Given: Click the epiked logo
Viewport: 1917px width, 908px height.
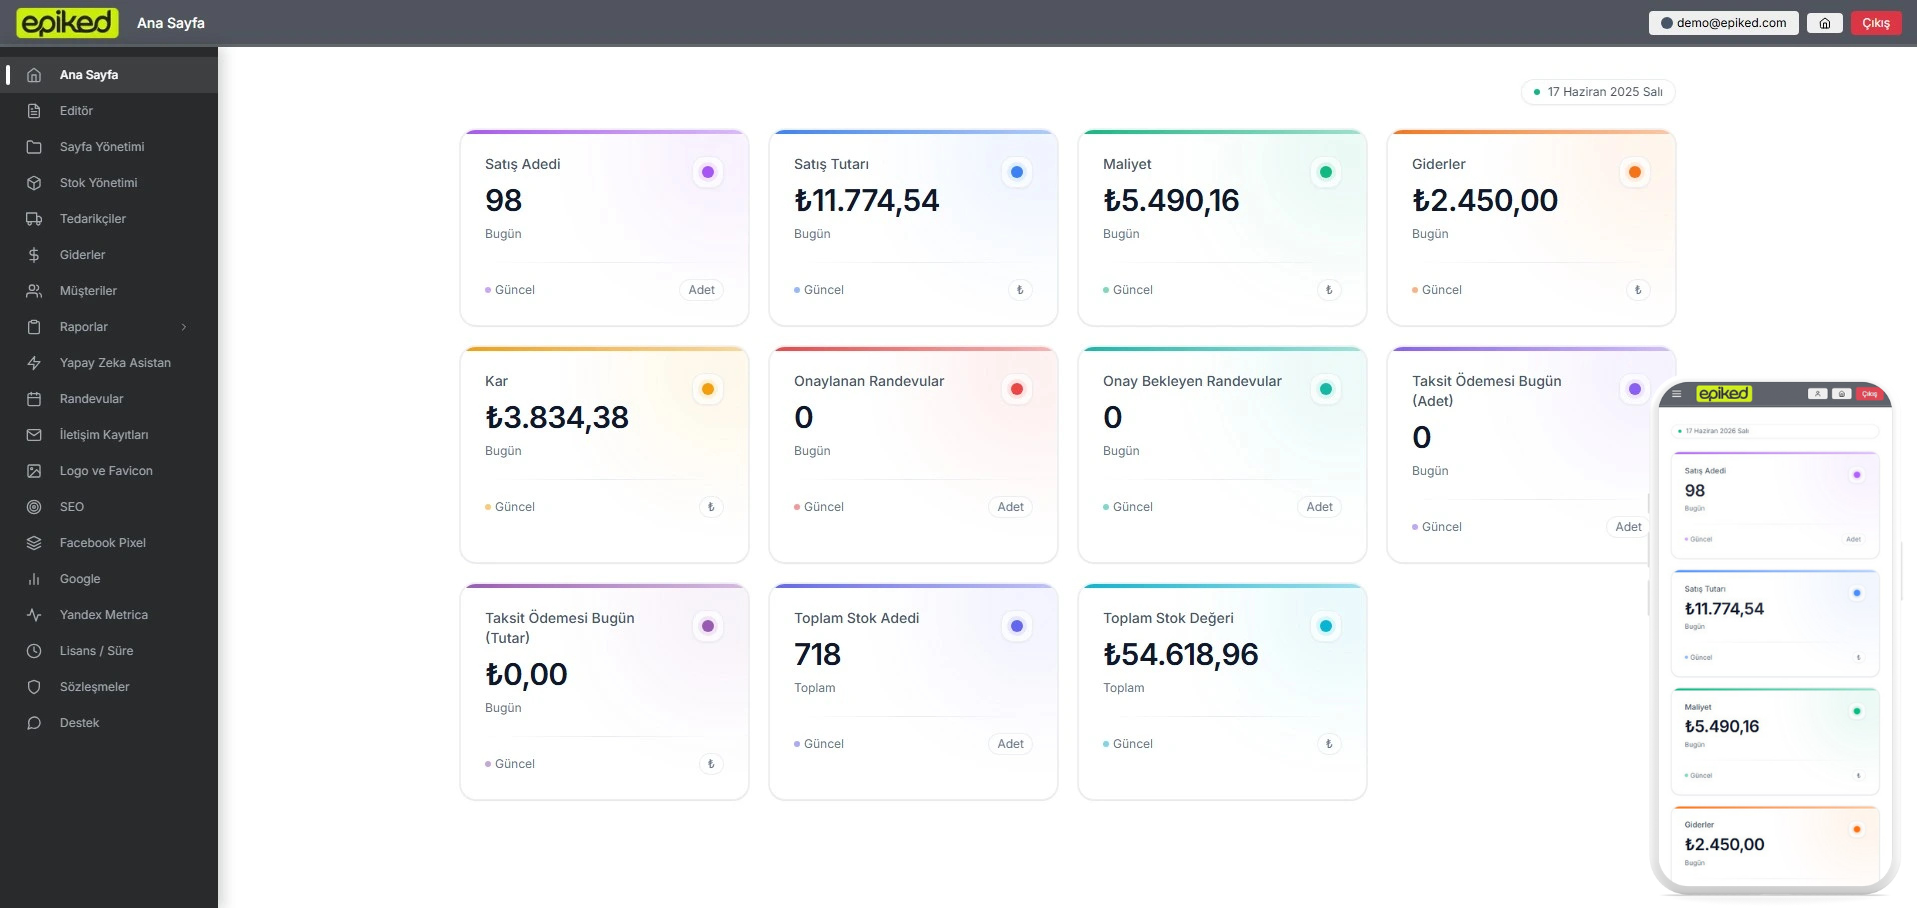Looking at the screenshot, I should coord(67,23).
